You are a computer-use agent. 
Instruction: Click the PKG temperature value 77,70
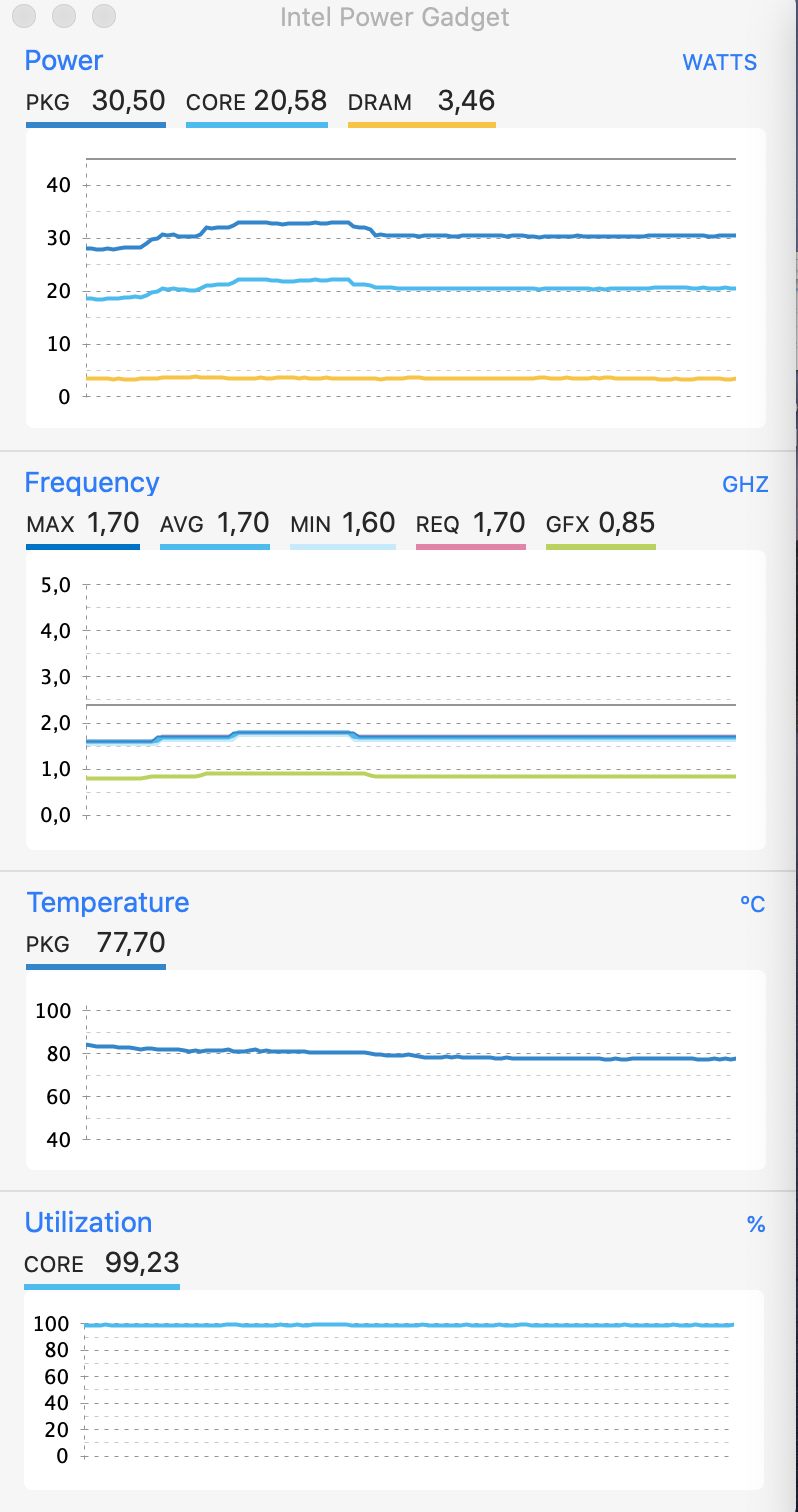(131, 943)
